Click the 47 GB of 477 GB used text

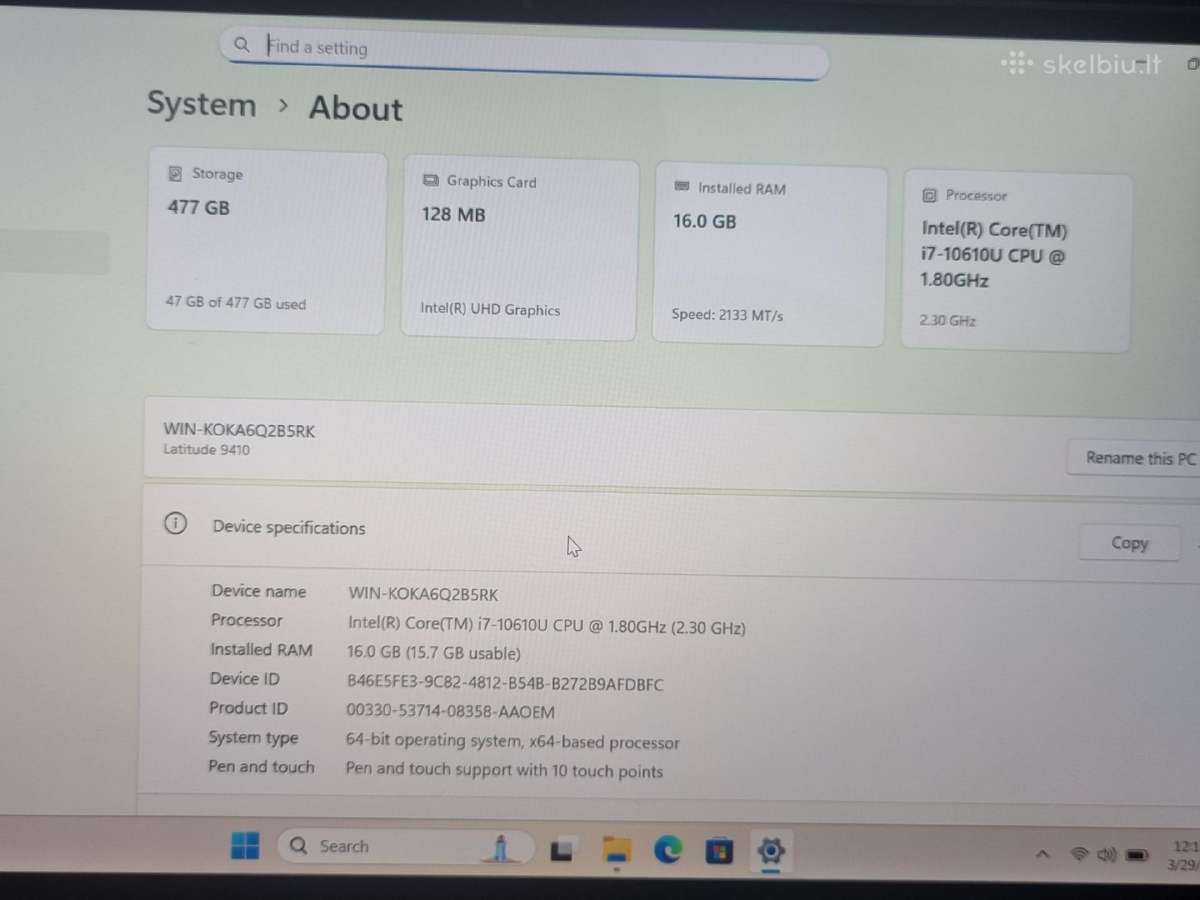click(236, 303)
